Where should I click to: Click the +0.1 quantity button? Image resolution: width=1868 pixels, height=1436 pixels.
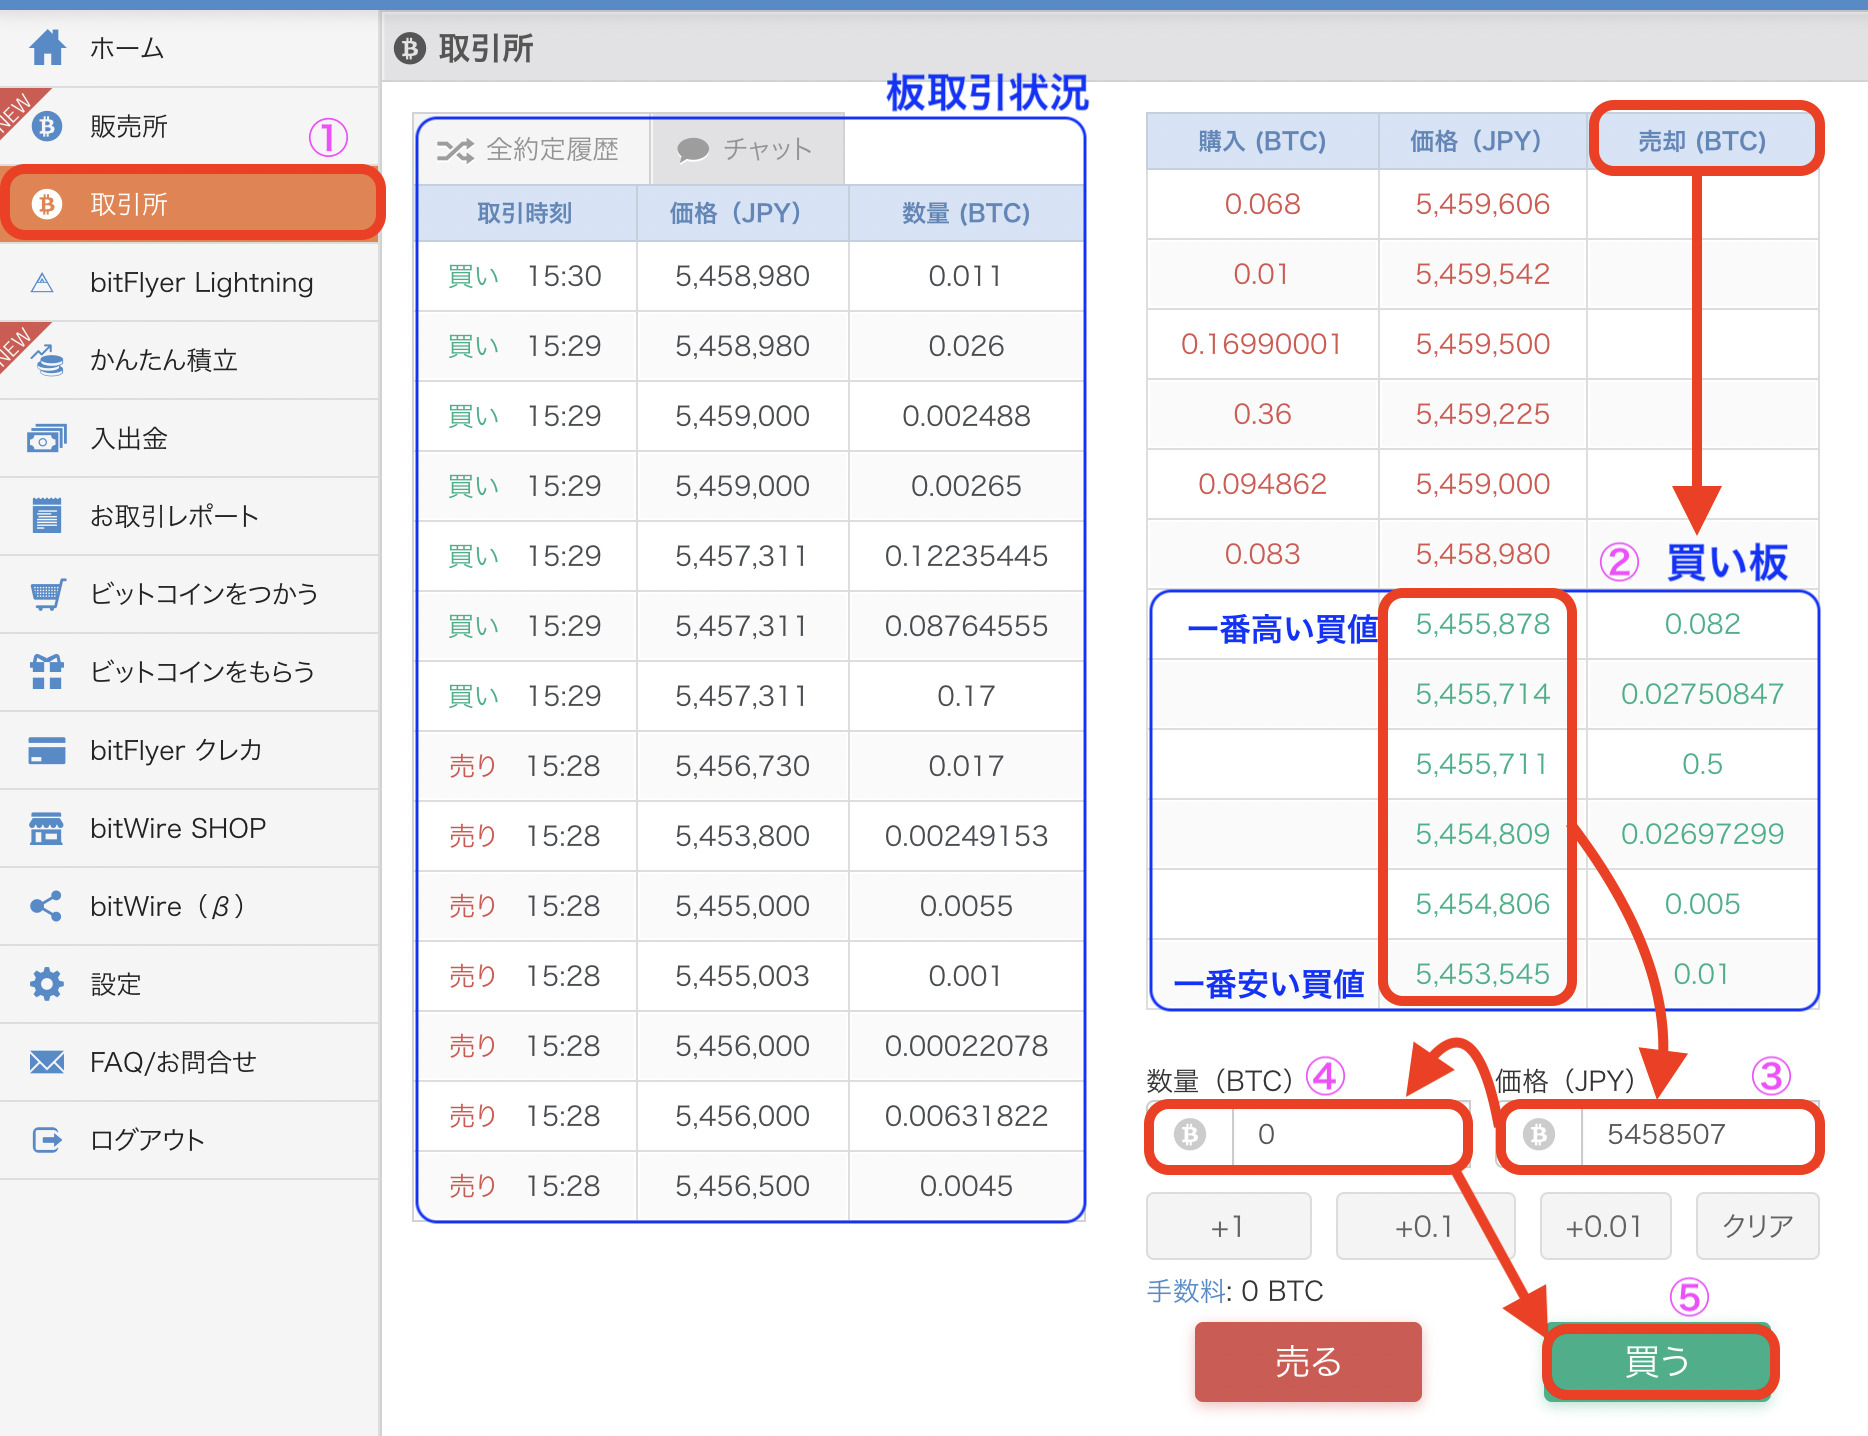tap(1425, 1226)
